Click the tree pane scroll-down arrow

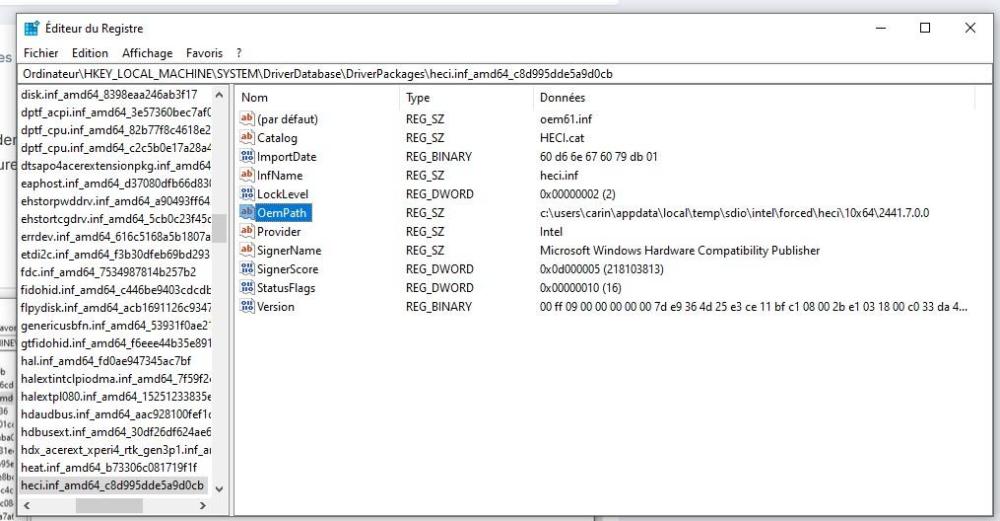(x=219, y=489)
